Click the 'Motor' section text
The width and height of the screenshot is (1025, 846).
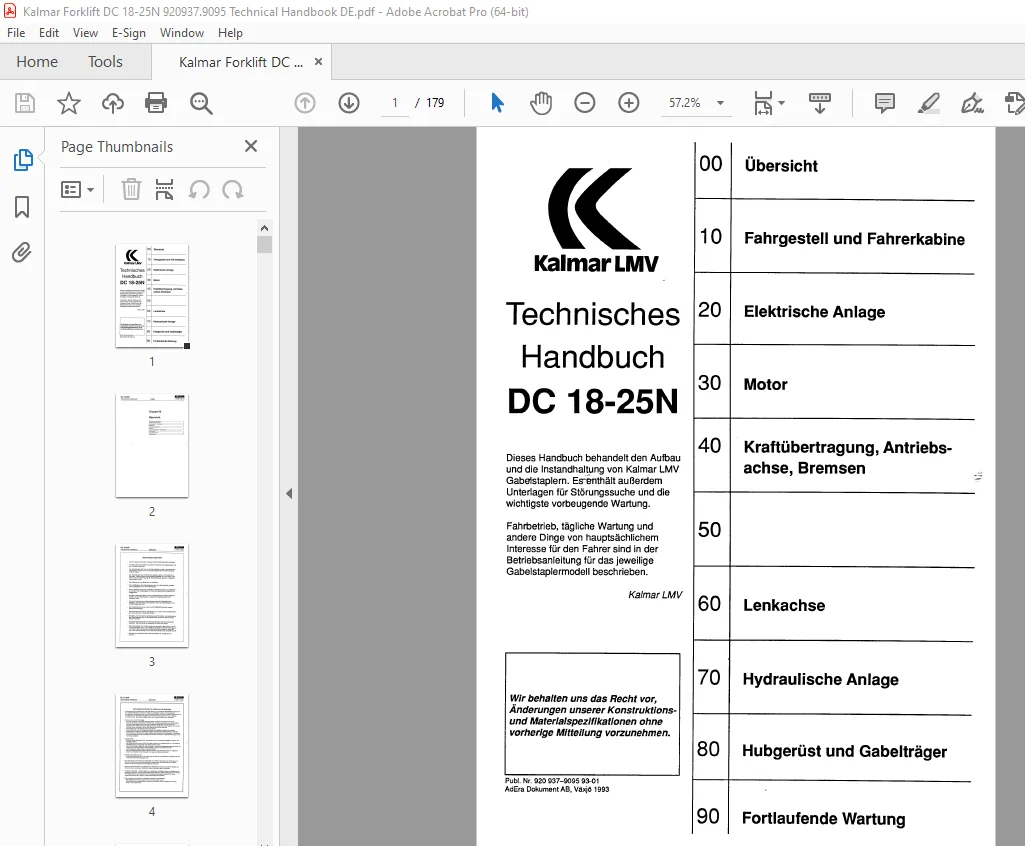(765, 384)
